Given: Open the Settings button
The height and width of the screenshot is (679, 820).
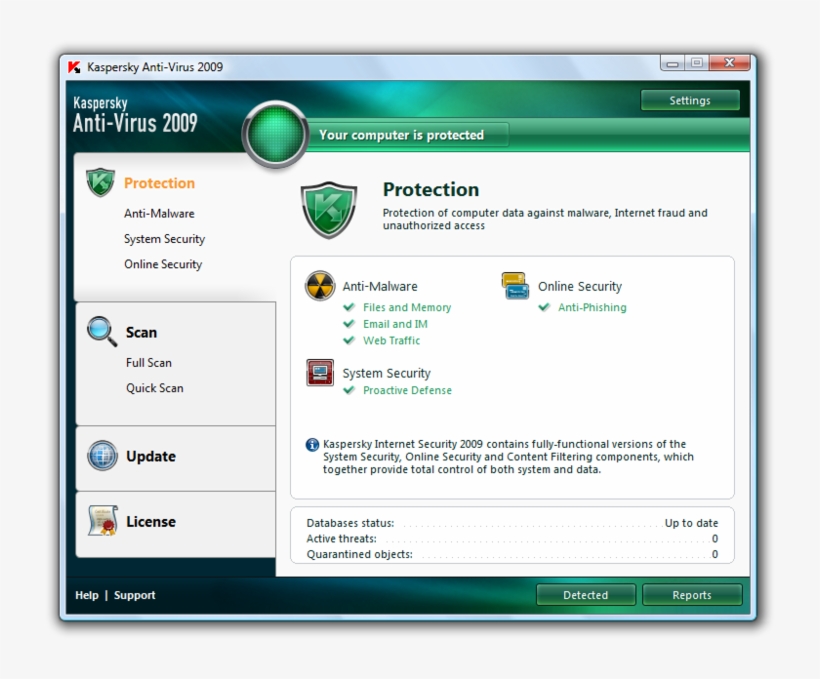Looking at the screenshot, I should (x=690, y=101).
